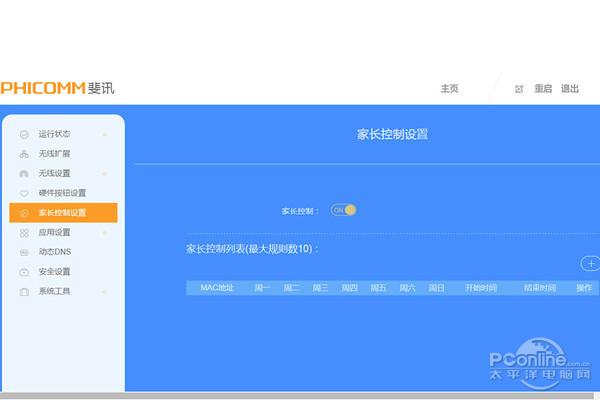Click the running status checkmark icon

coord(24,134)
